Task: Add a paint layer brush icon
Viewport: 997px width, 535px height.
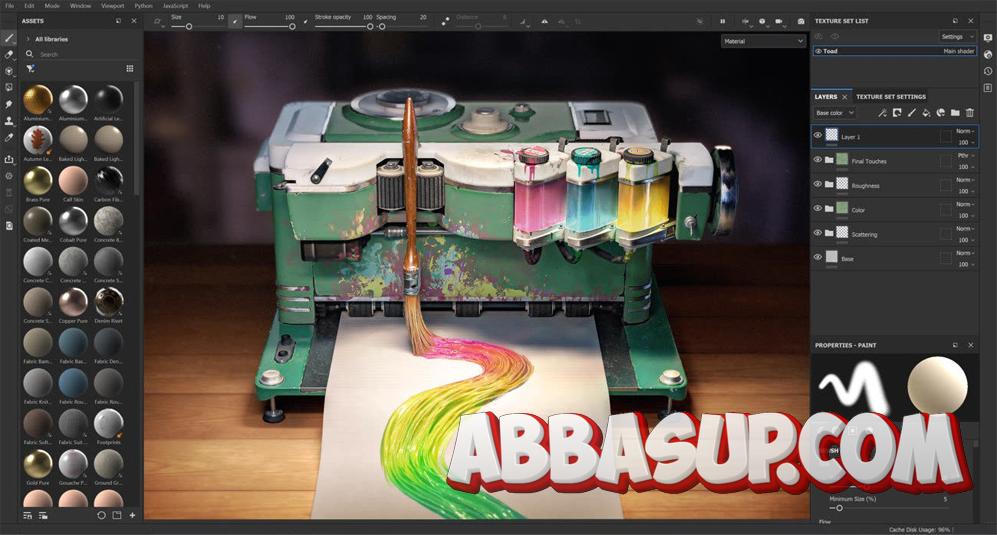Action: point(911,113)
